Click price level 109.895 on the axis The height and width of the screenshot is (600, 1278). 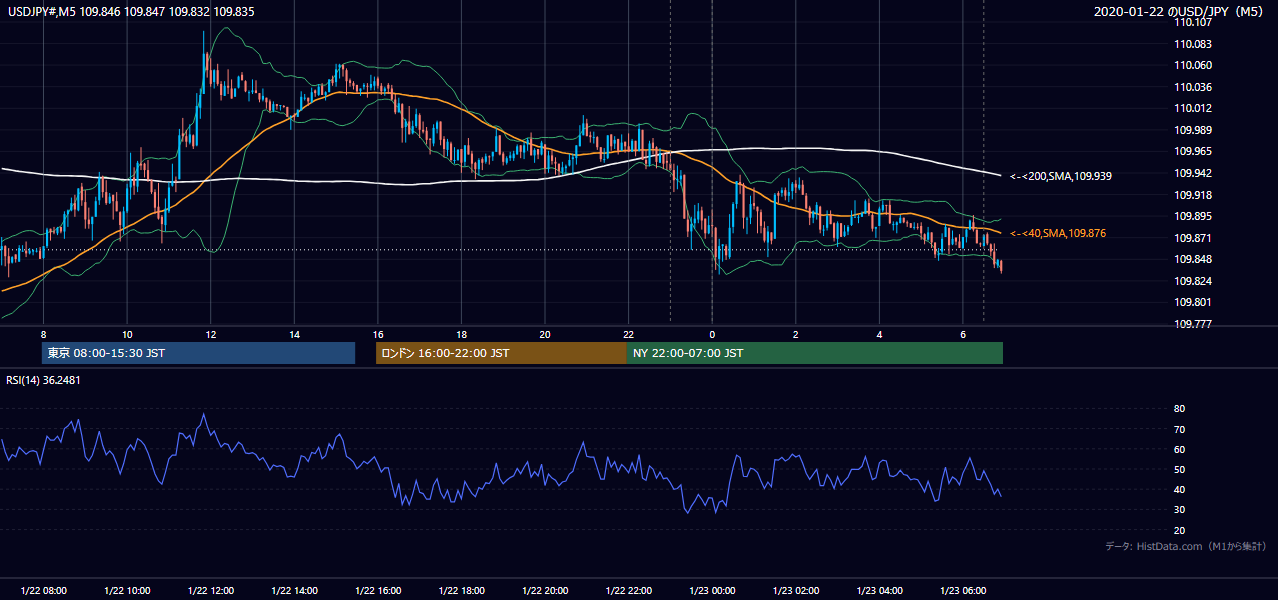[x=1192, y=216]
